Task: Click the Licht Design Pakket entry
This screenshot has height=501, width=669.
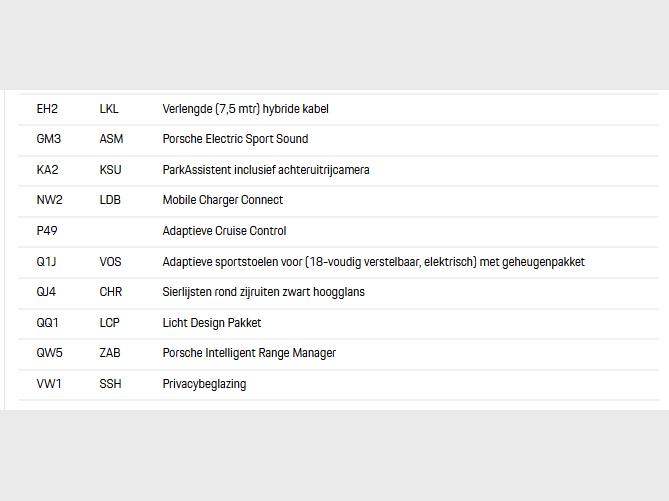Action: click(x=212, y=323)
